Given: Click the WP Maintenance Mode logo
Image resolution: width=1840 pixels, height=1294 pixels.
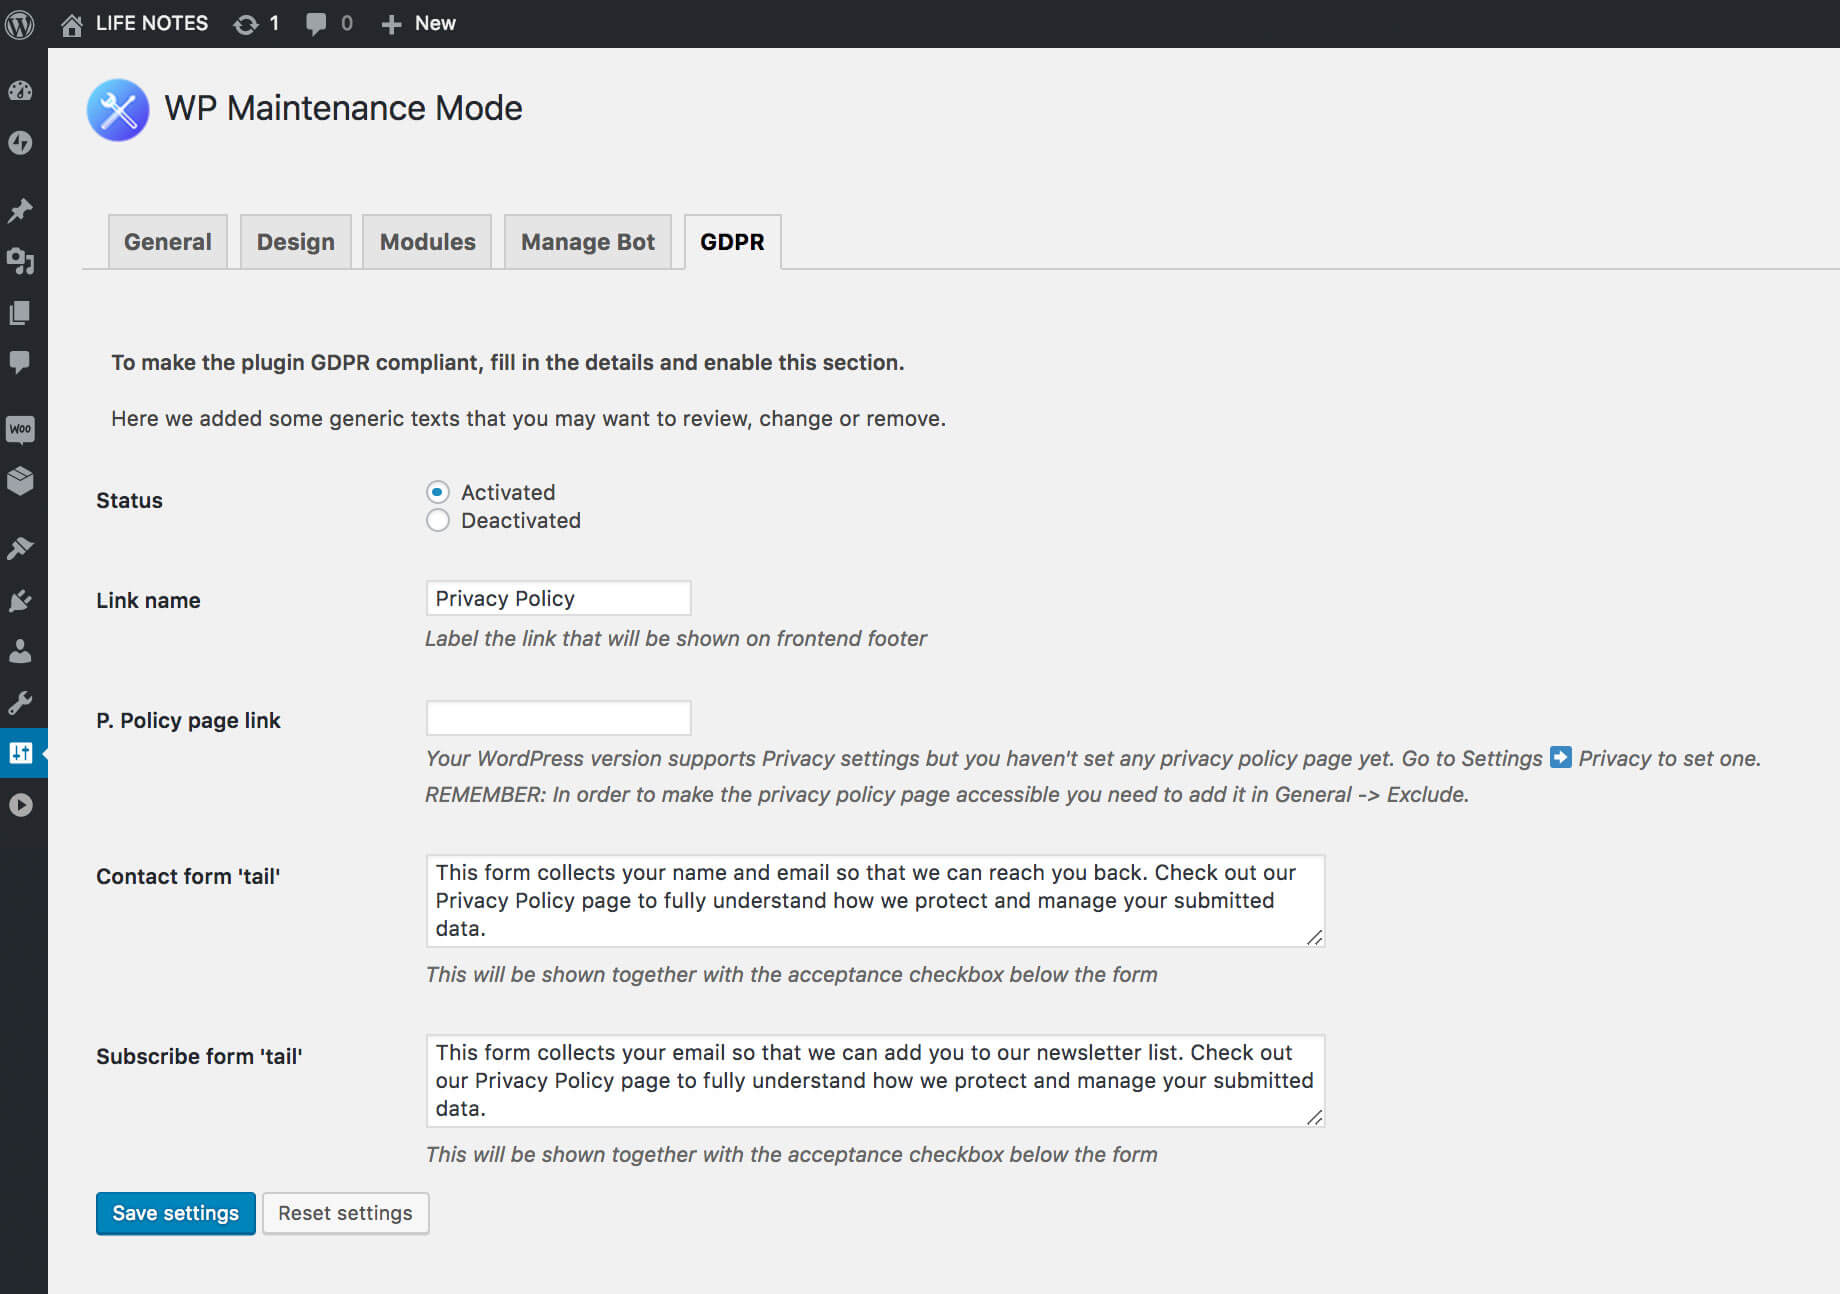Looking at the screenshot, I should click(118, 109).
